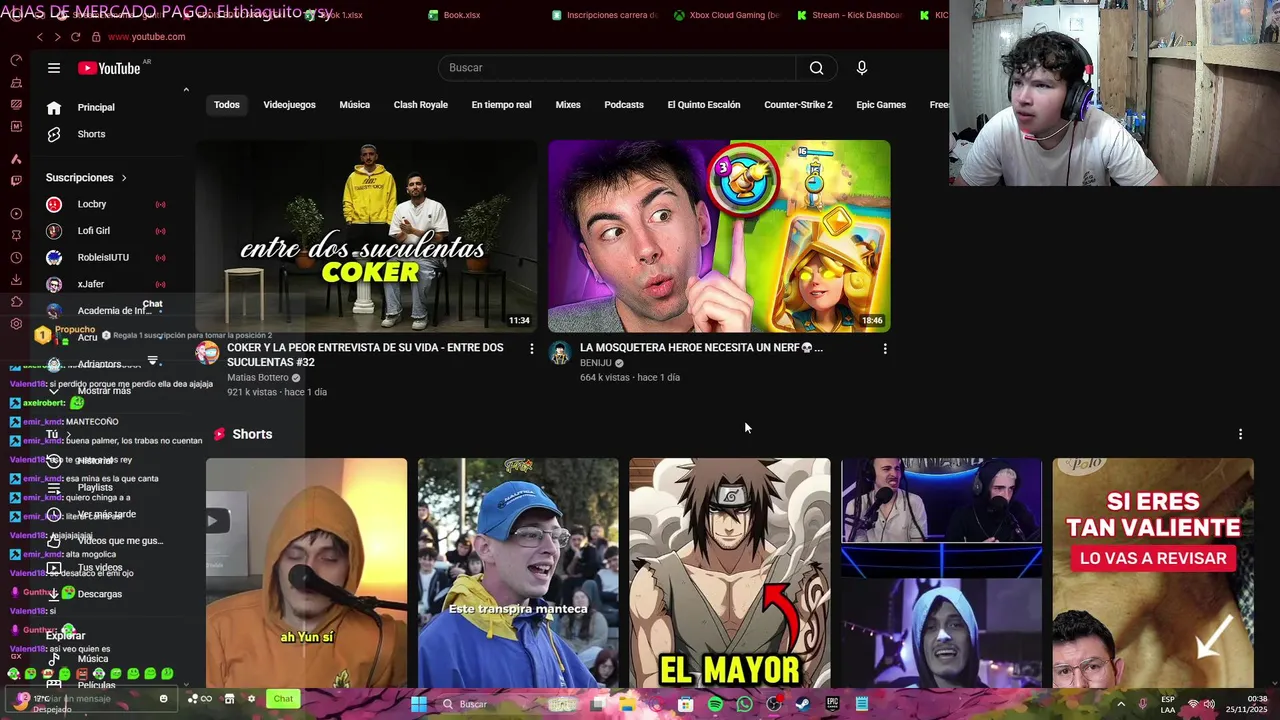Go back with the browser back arrow
Screen dimensions: 1280x720
click(40, 37)
